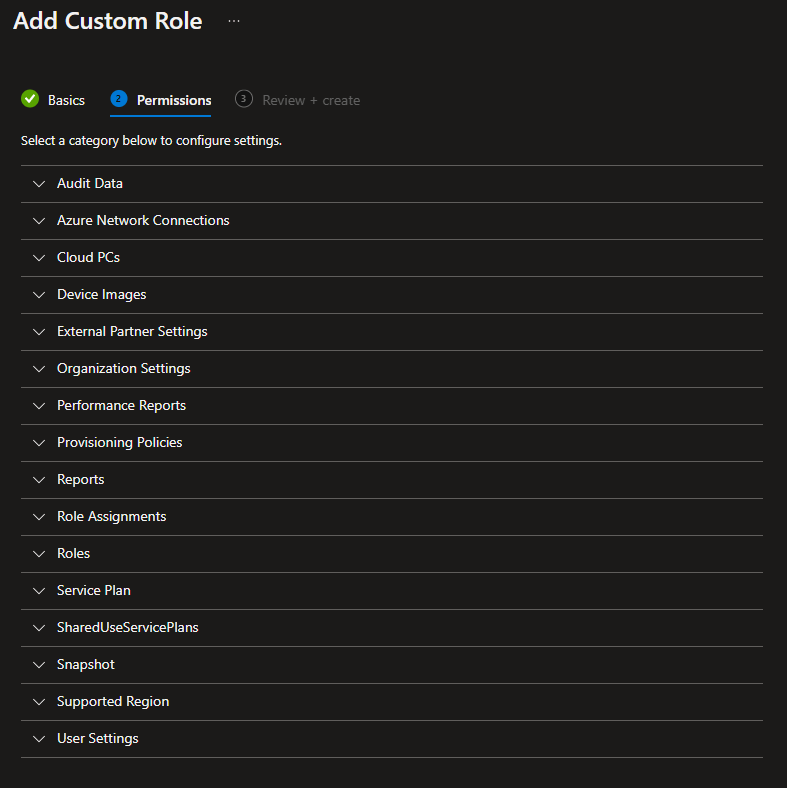Expand the Azure Network Connections category
The height and width of the screenshot is (788, 787).
143,221
